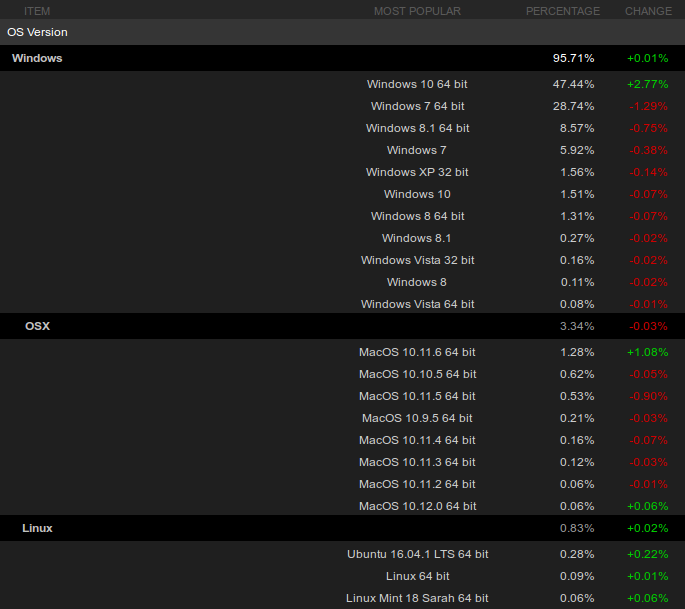Click the -0.90% change value
The height and width of the screenshot is (609, 685).
click(x=648, y=396)
